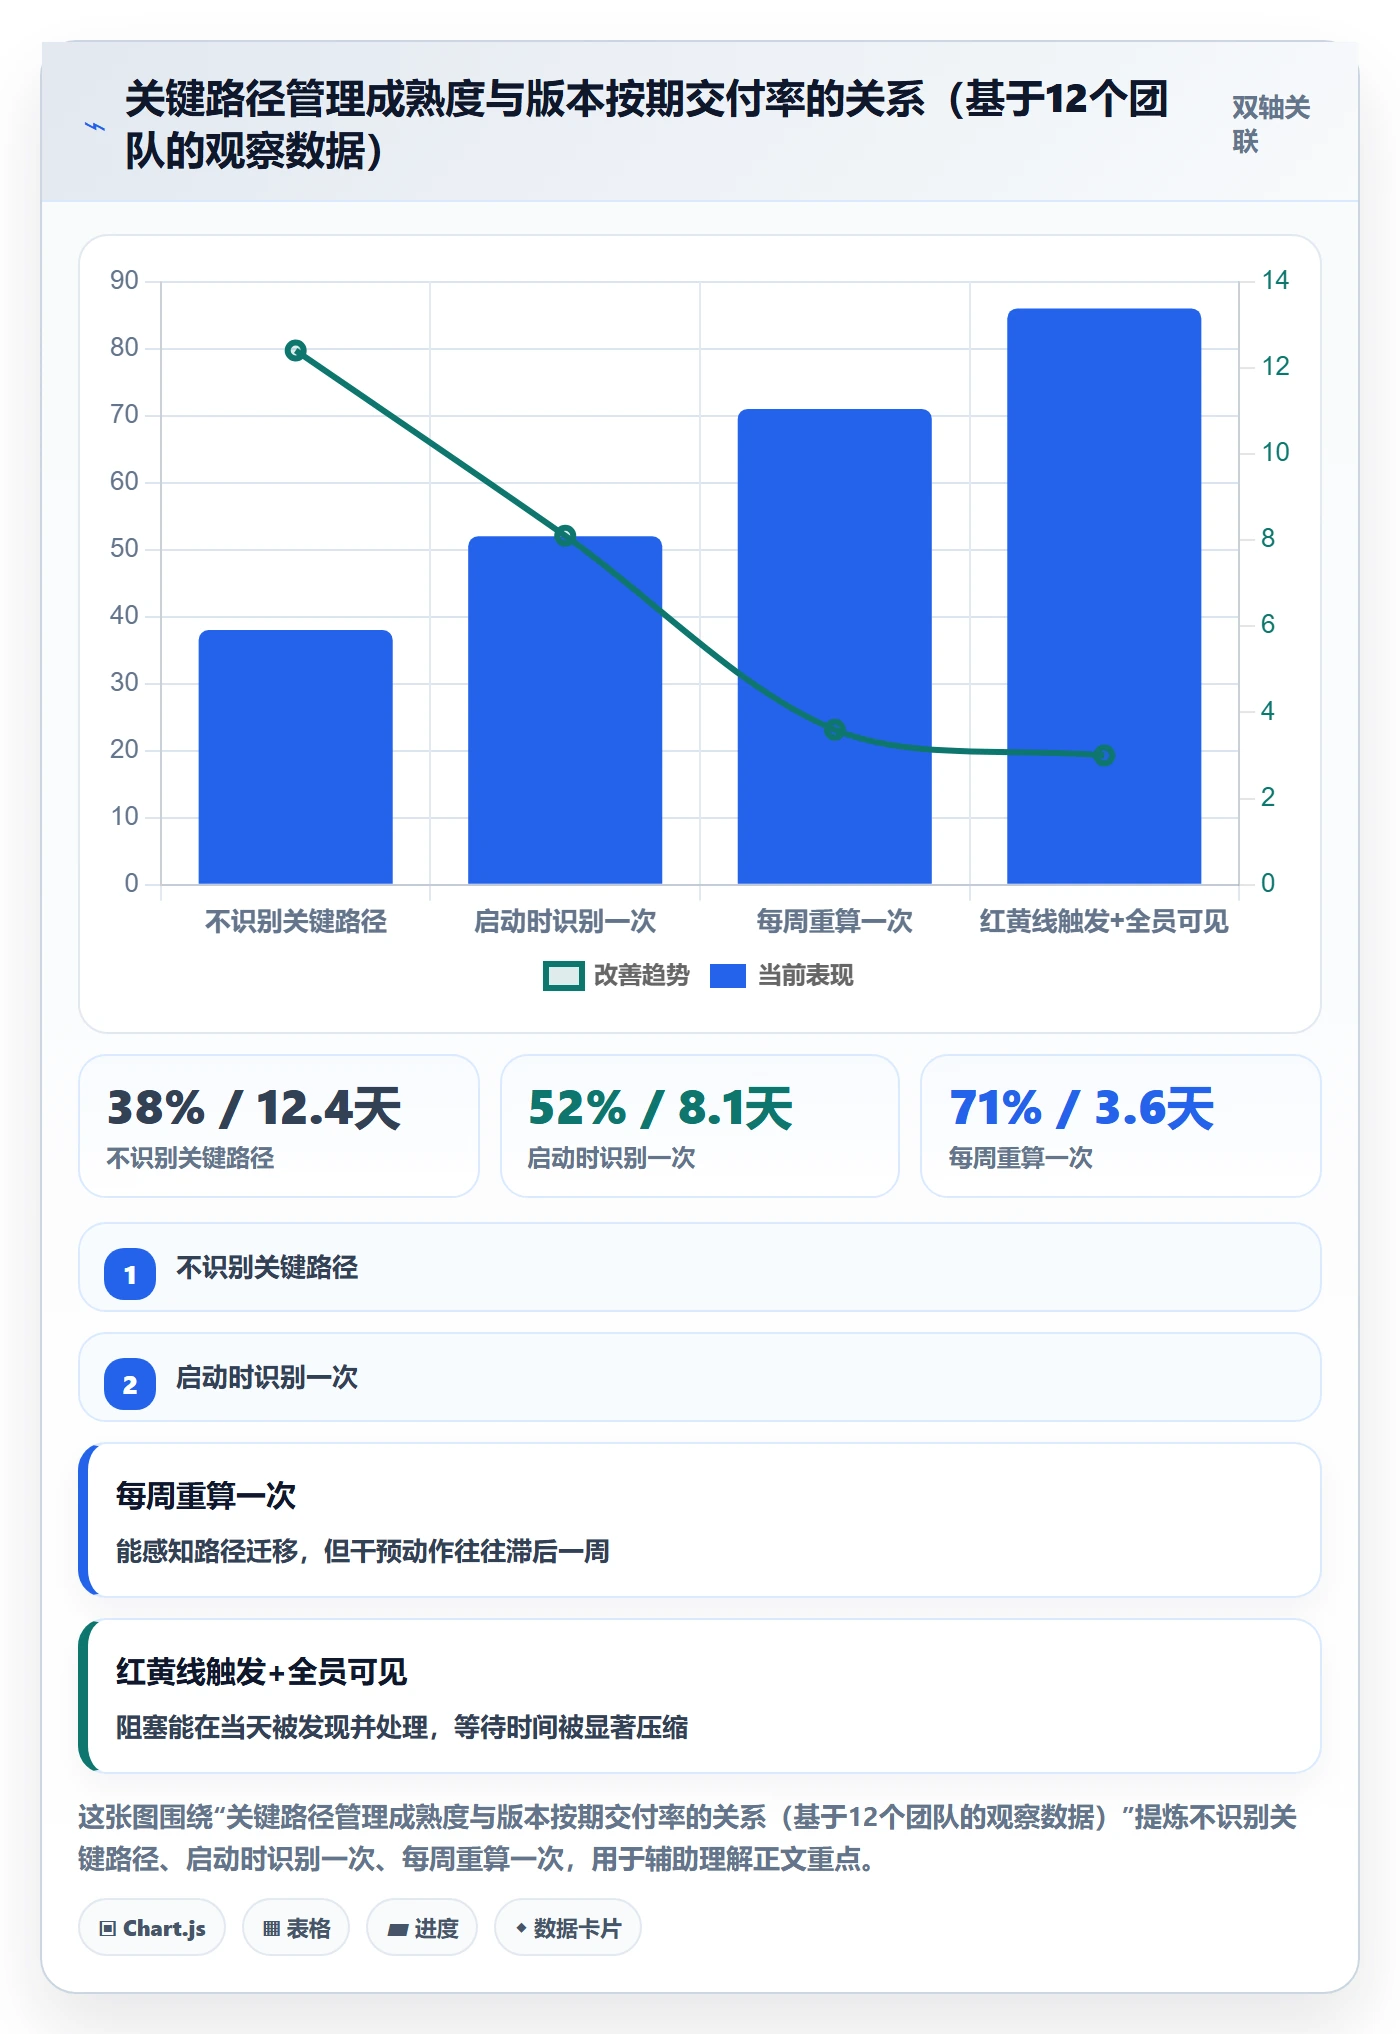This screenshot has width=1400, height=2034.
Task: Click the left axis value 90
Action: point(124,280)
